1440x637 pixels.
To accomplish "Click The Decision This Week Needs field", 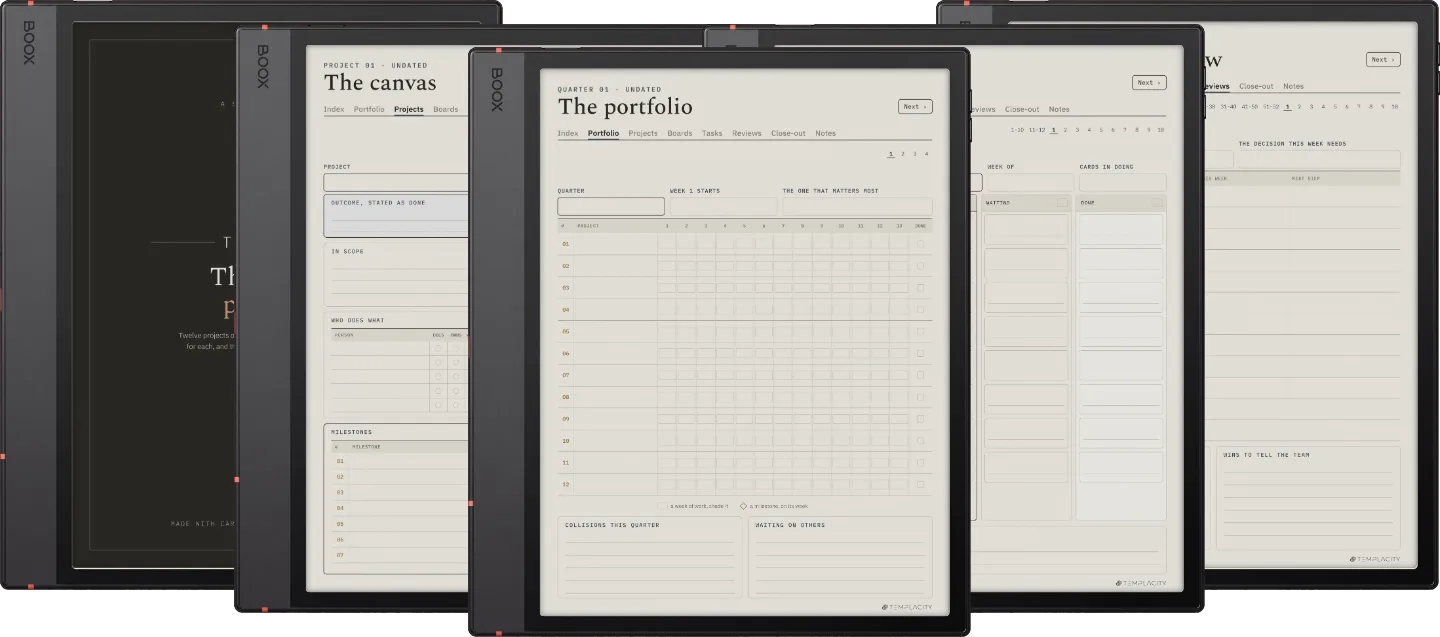I will [x=1319, y=159].
